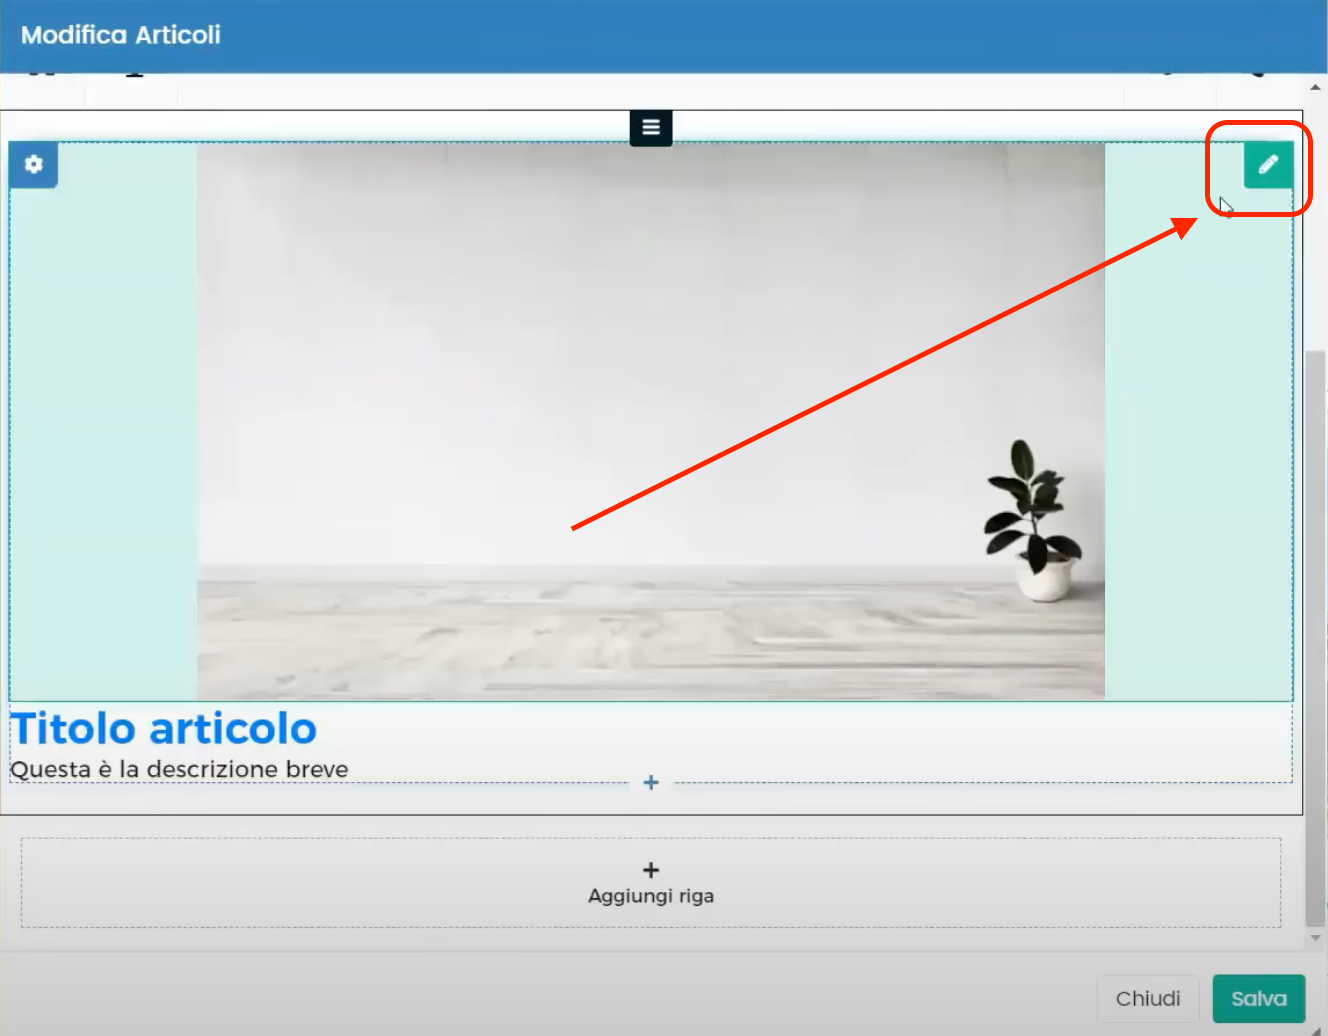Click the hamburger row handle icon
Image resolution: width=1328 pixels, height=1036 pixels.
coord(650,127)
